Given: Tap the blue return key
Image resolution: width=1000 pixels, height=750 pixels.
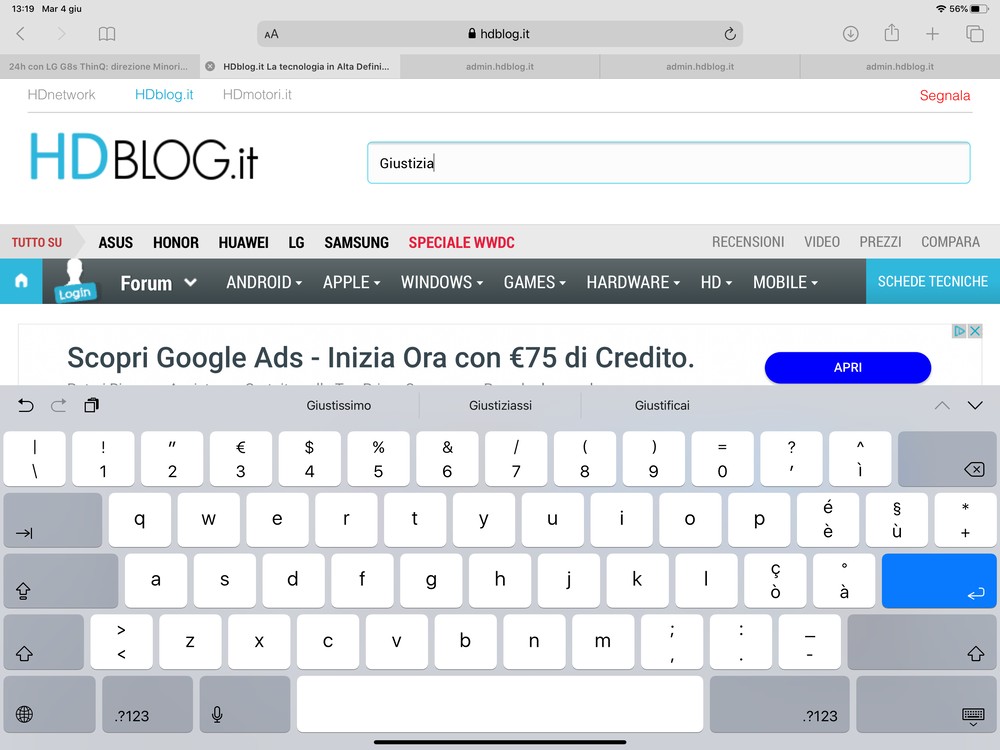Looking at the screenshot, I should [939, 580].
